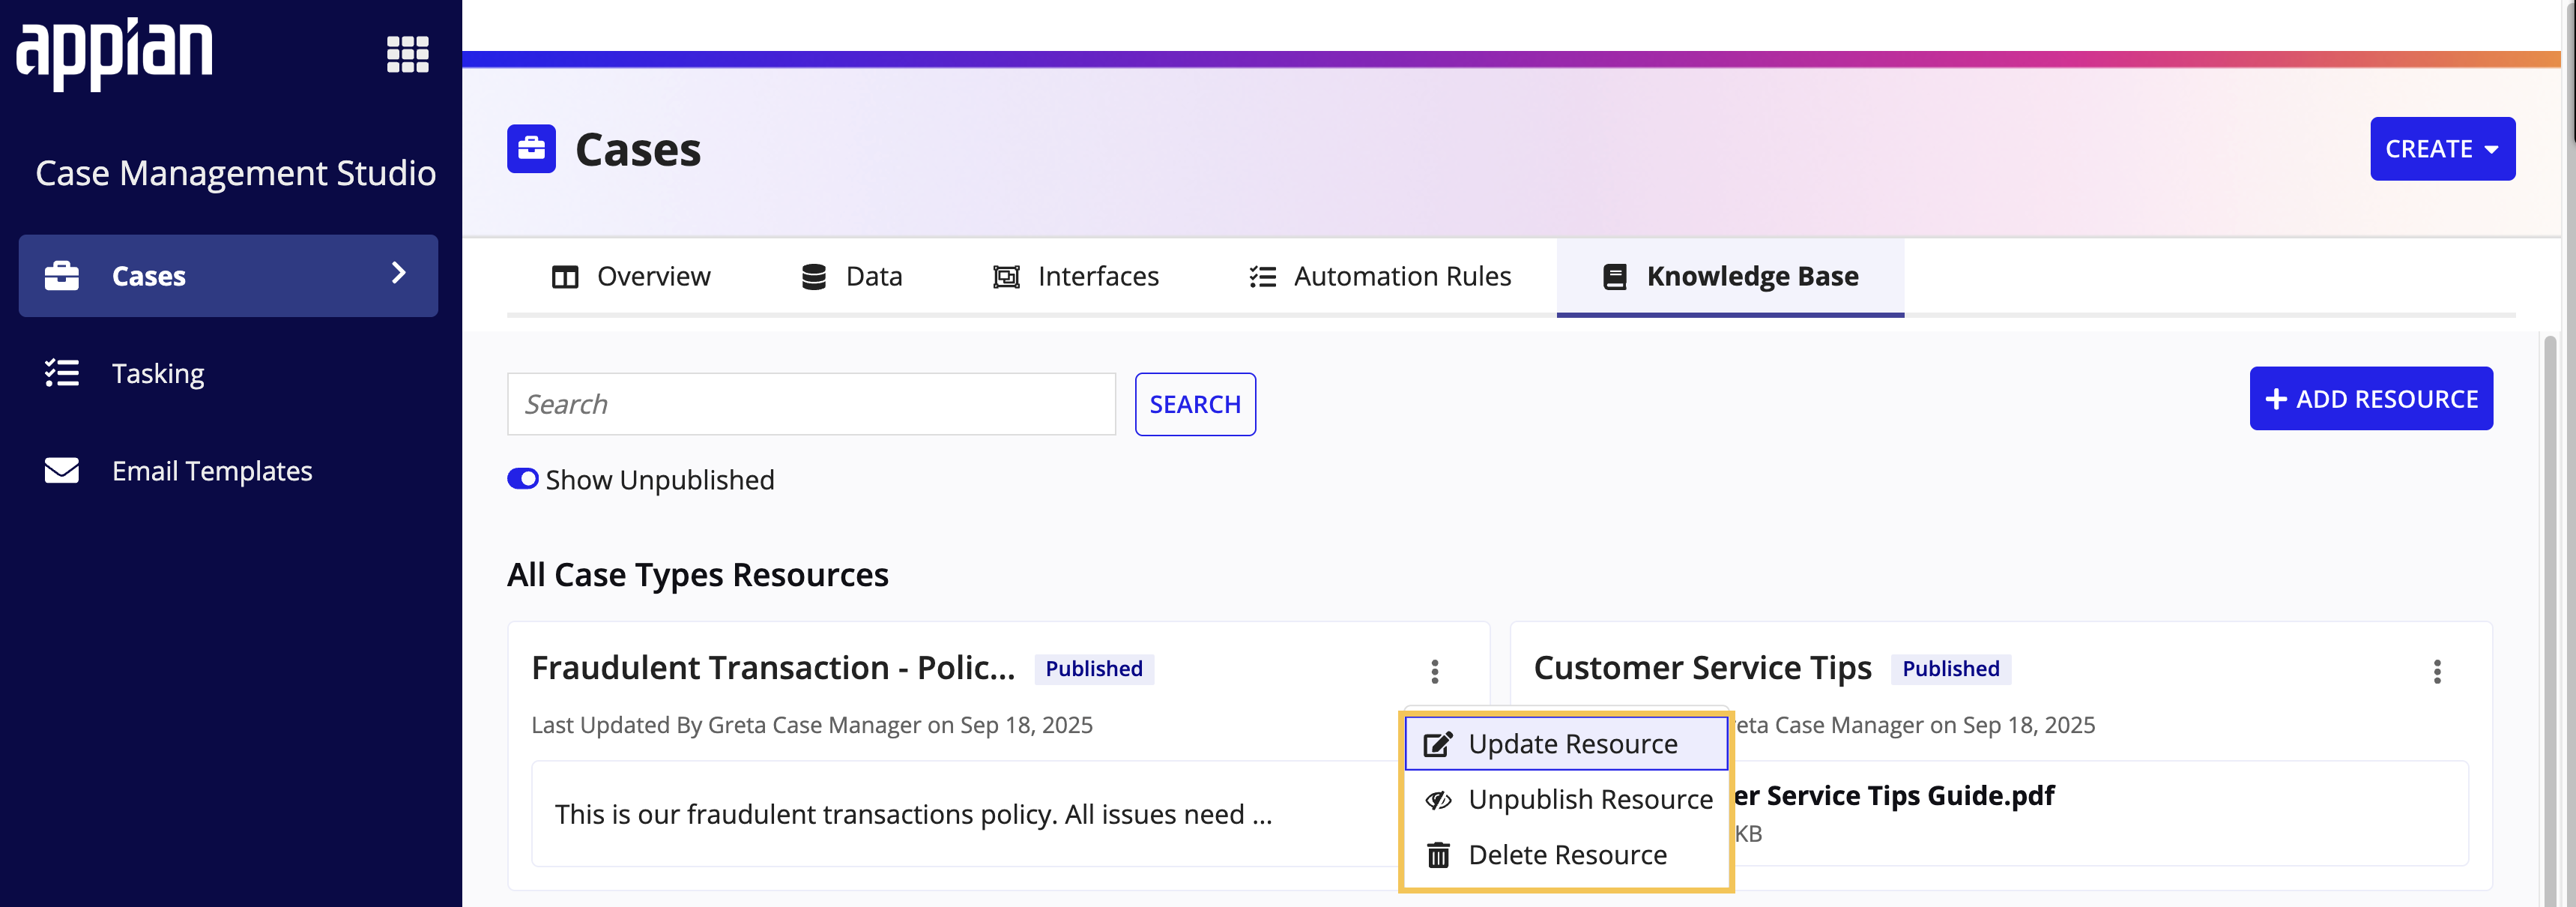2576x907 pixels.
Task: Click the Delete Resource trash icon
Action: pyautogui.click(x=1438, y=855)
